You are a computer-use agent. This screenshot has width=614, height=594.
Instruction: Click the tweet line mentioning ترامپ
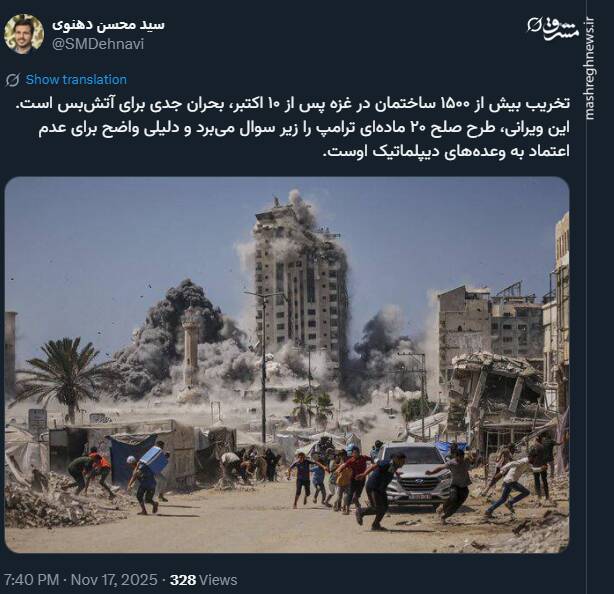[304, 128]
